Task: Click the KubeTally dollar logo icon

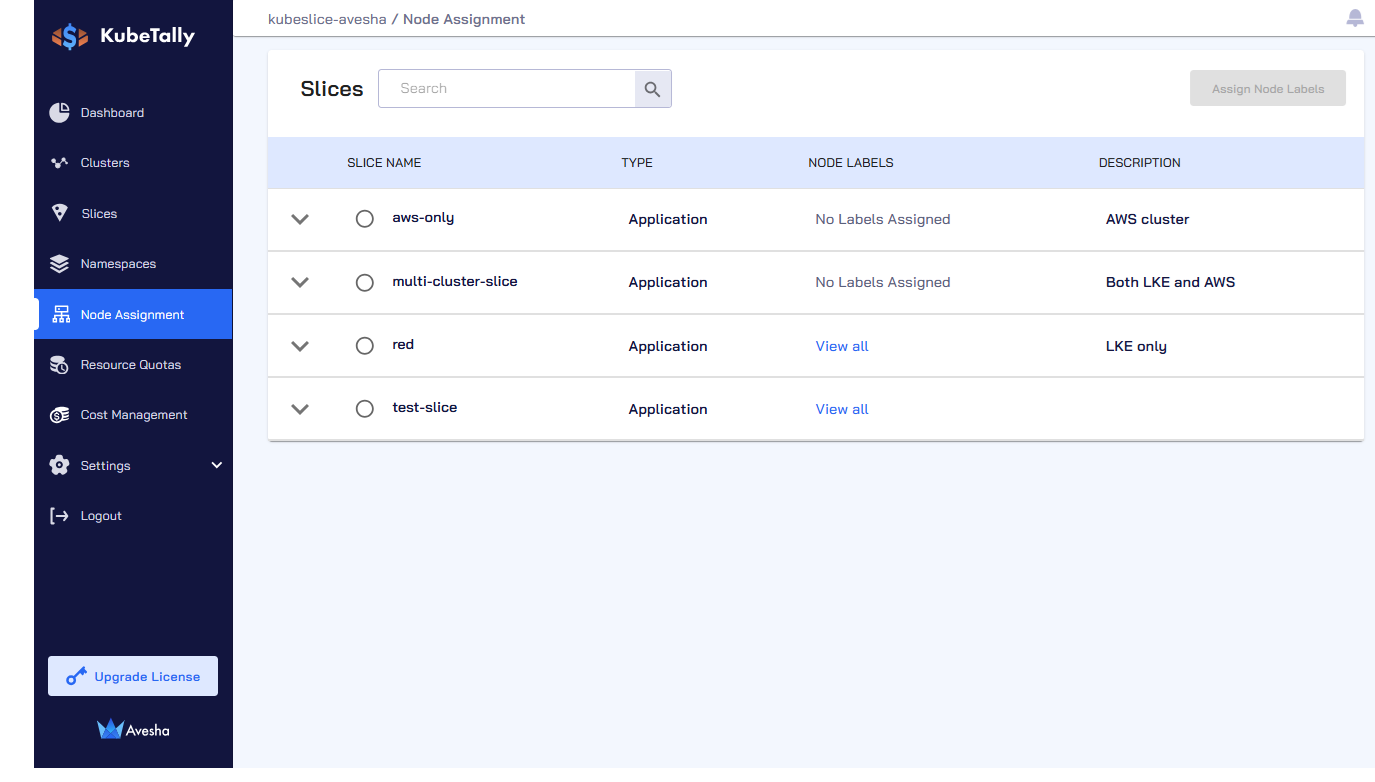Action: (70, 37)
